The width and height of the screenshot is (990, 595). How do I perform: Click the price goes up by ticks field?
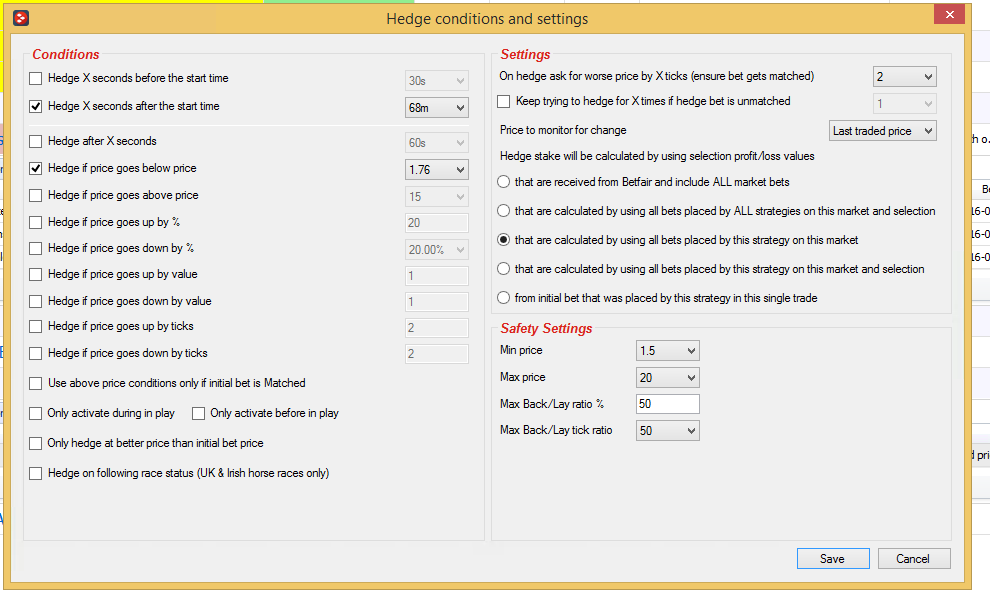pos(437,327)
